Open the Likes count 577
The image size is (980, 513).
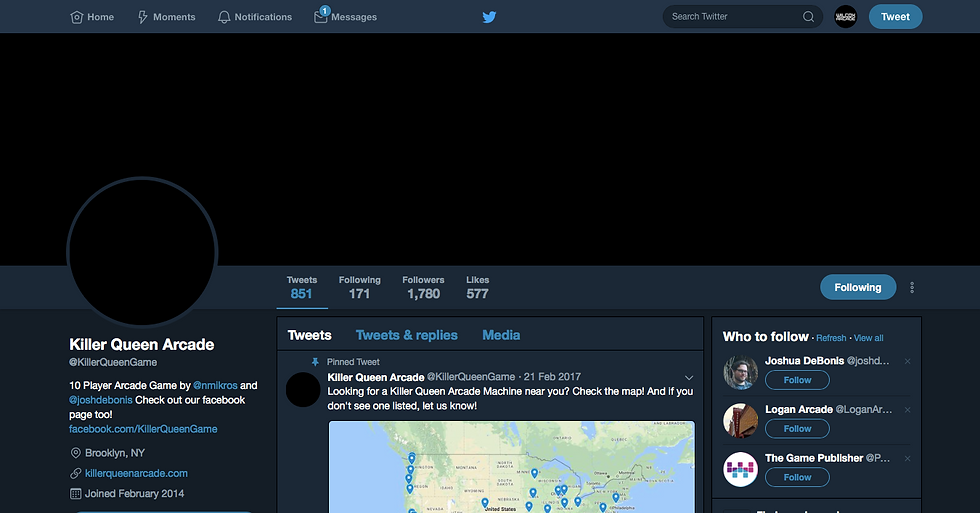click(478, 287)
